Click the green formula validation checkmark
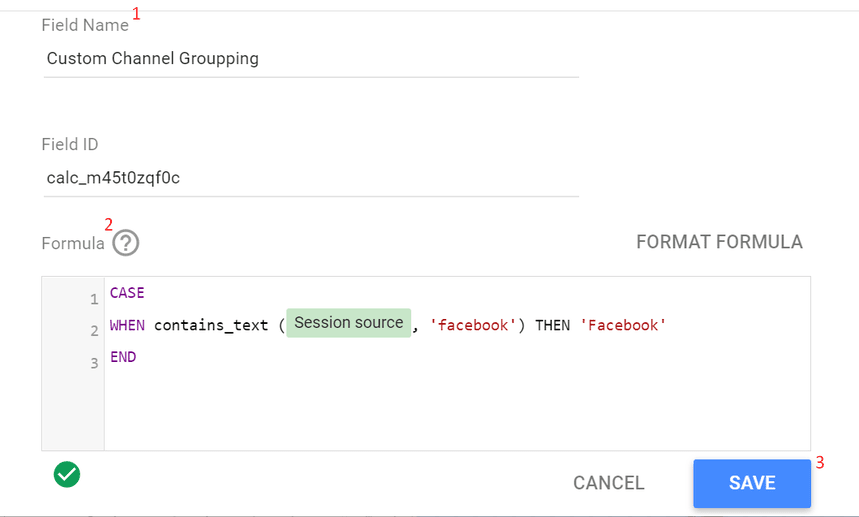 coord(67,475)
